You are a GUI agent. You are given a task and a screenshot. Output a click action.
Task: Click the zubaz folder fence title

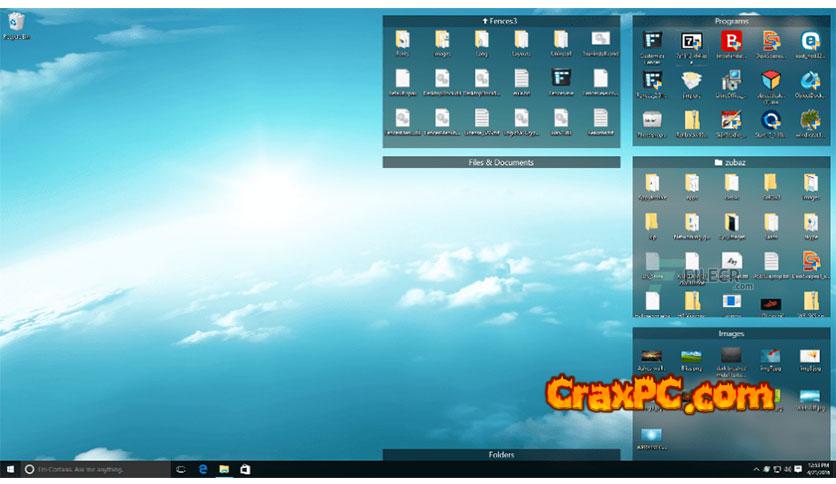(731, 161)
